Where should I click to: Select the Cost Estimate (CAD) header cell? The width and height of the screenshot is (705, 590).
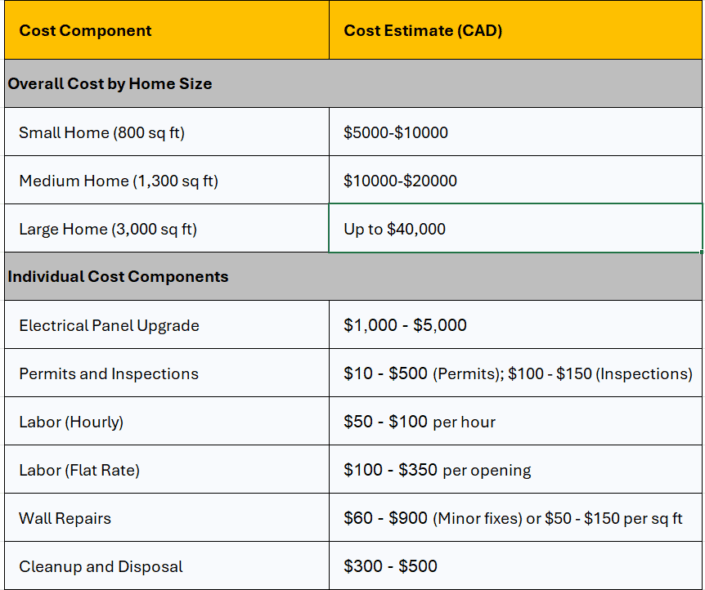(x=515, y=30)
